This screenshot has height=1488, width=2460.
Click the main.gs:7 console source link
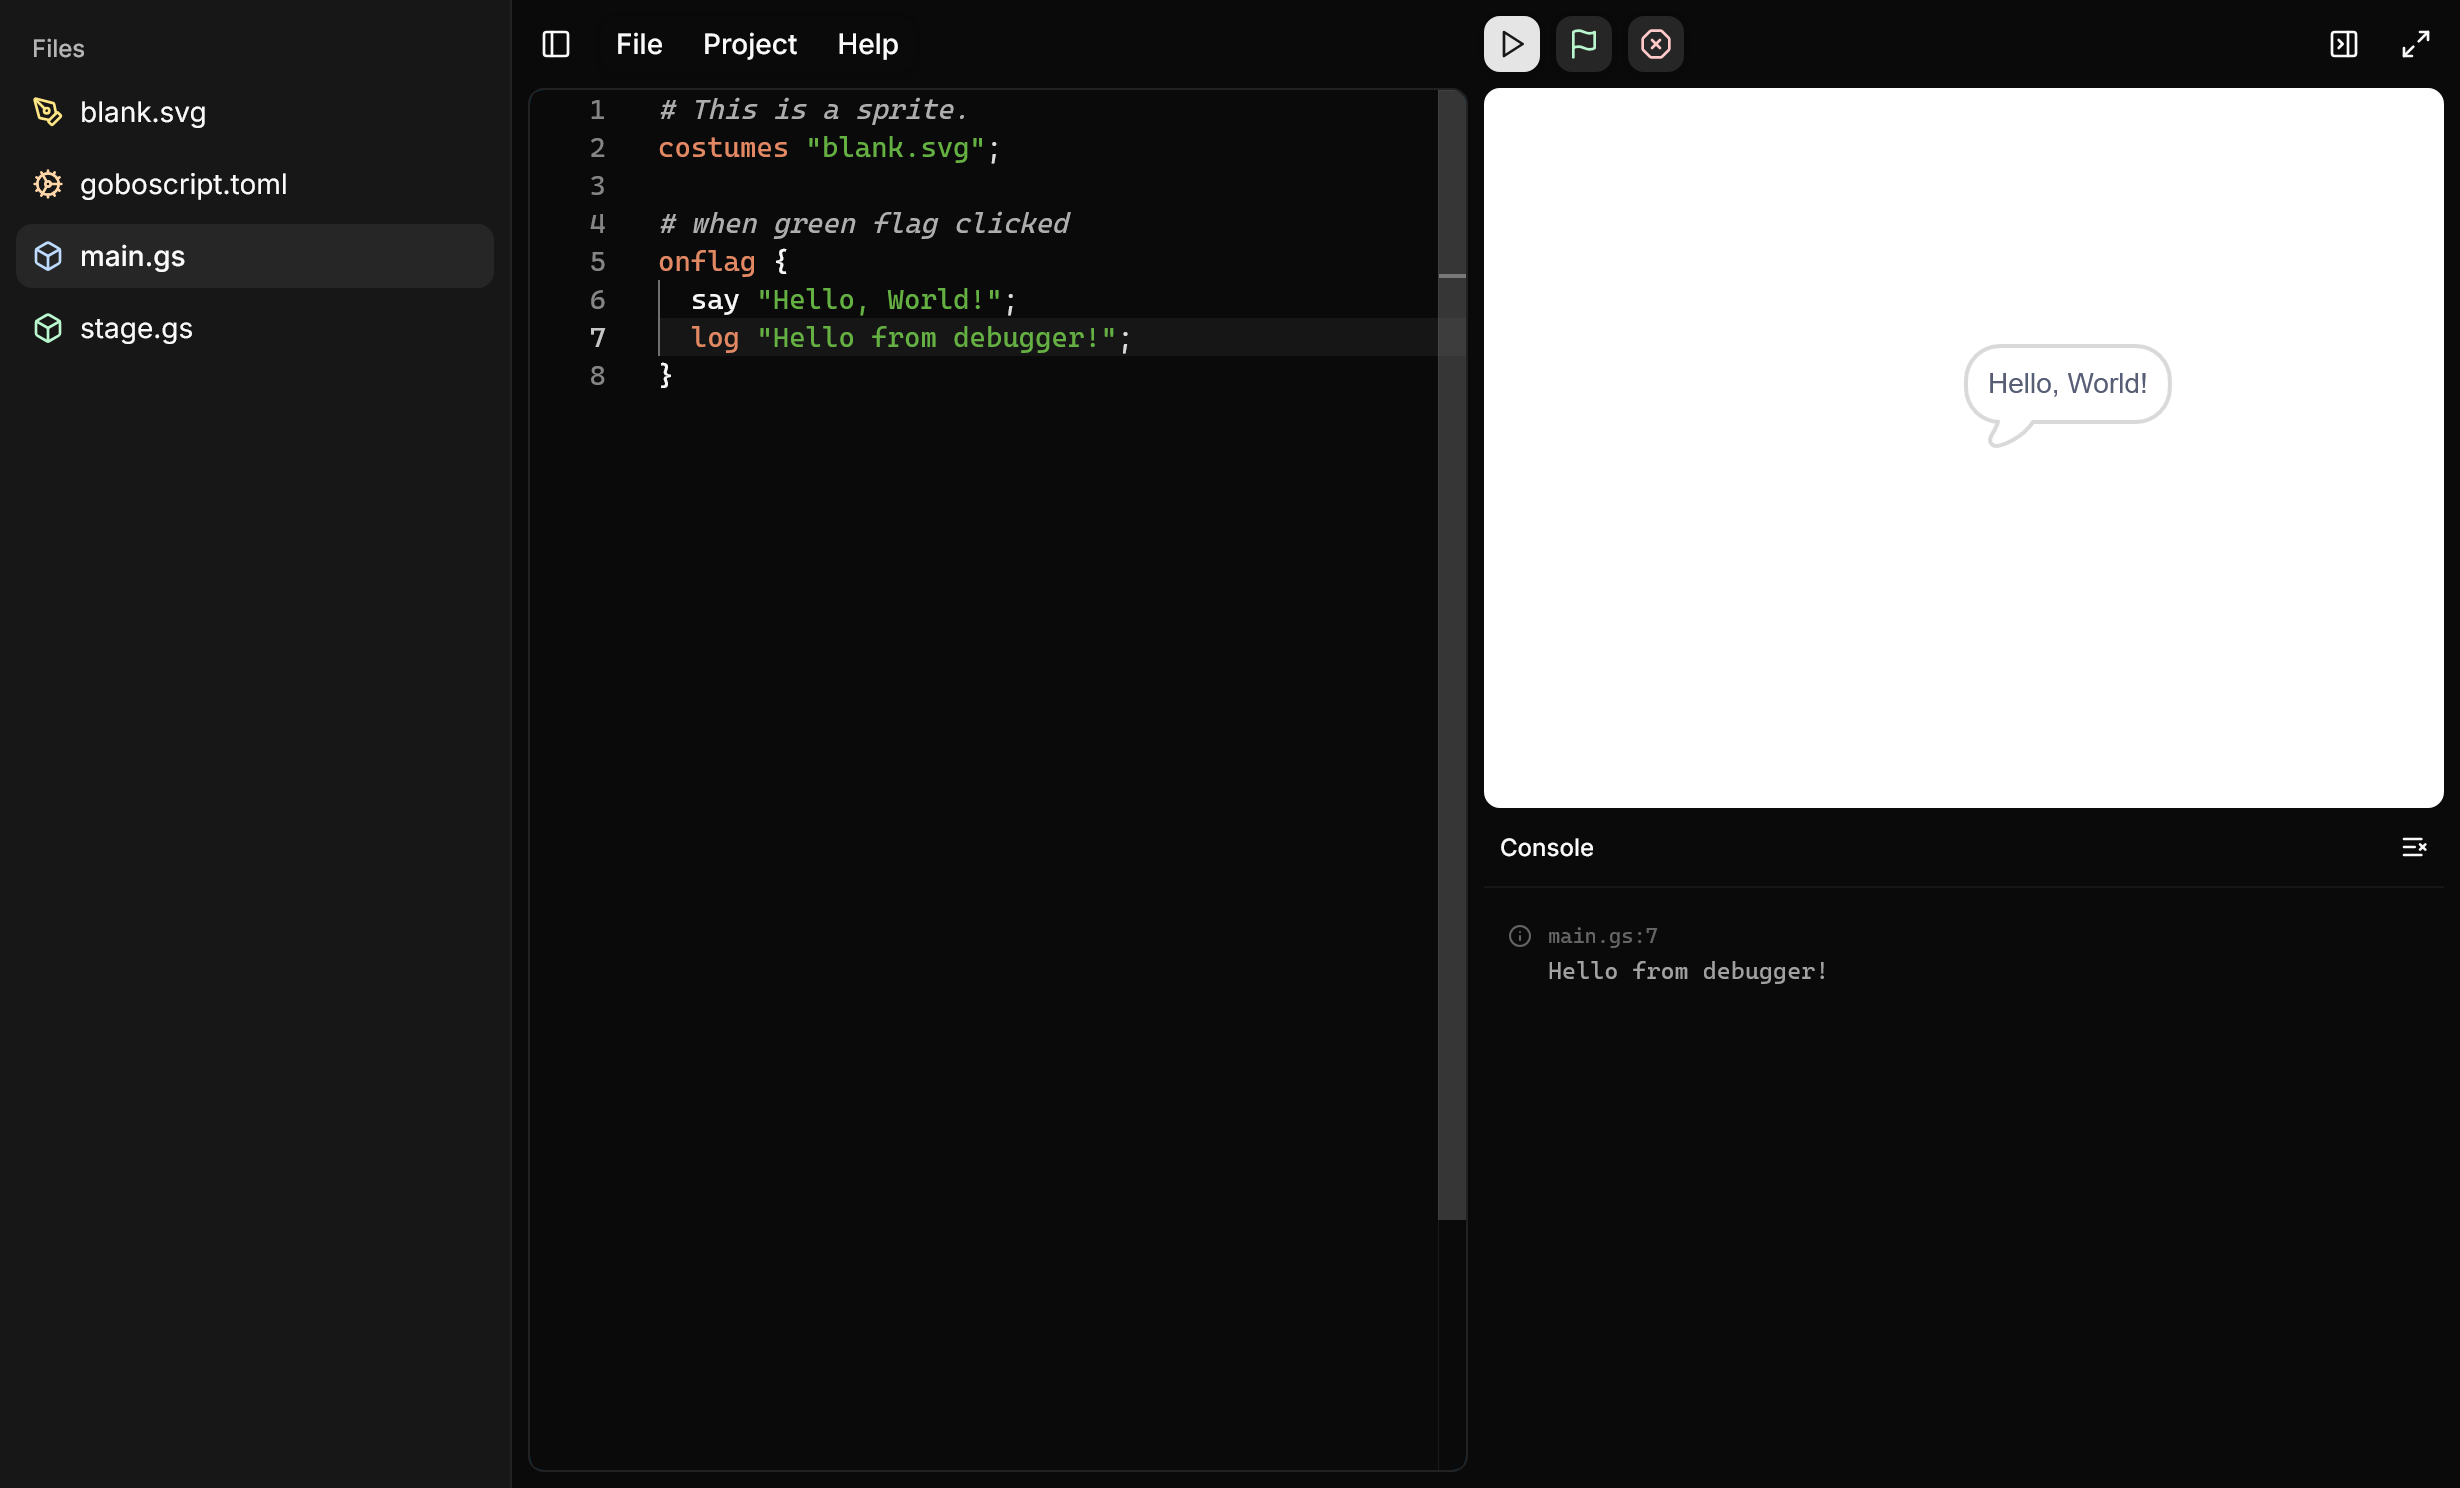tap(1602, 936)
